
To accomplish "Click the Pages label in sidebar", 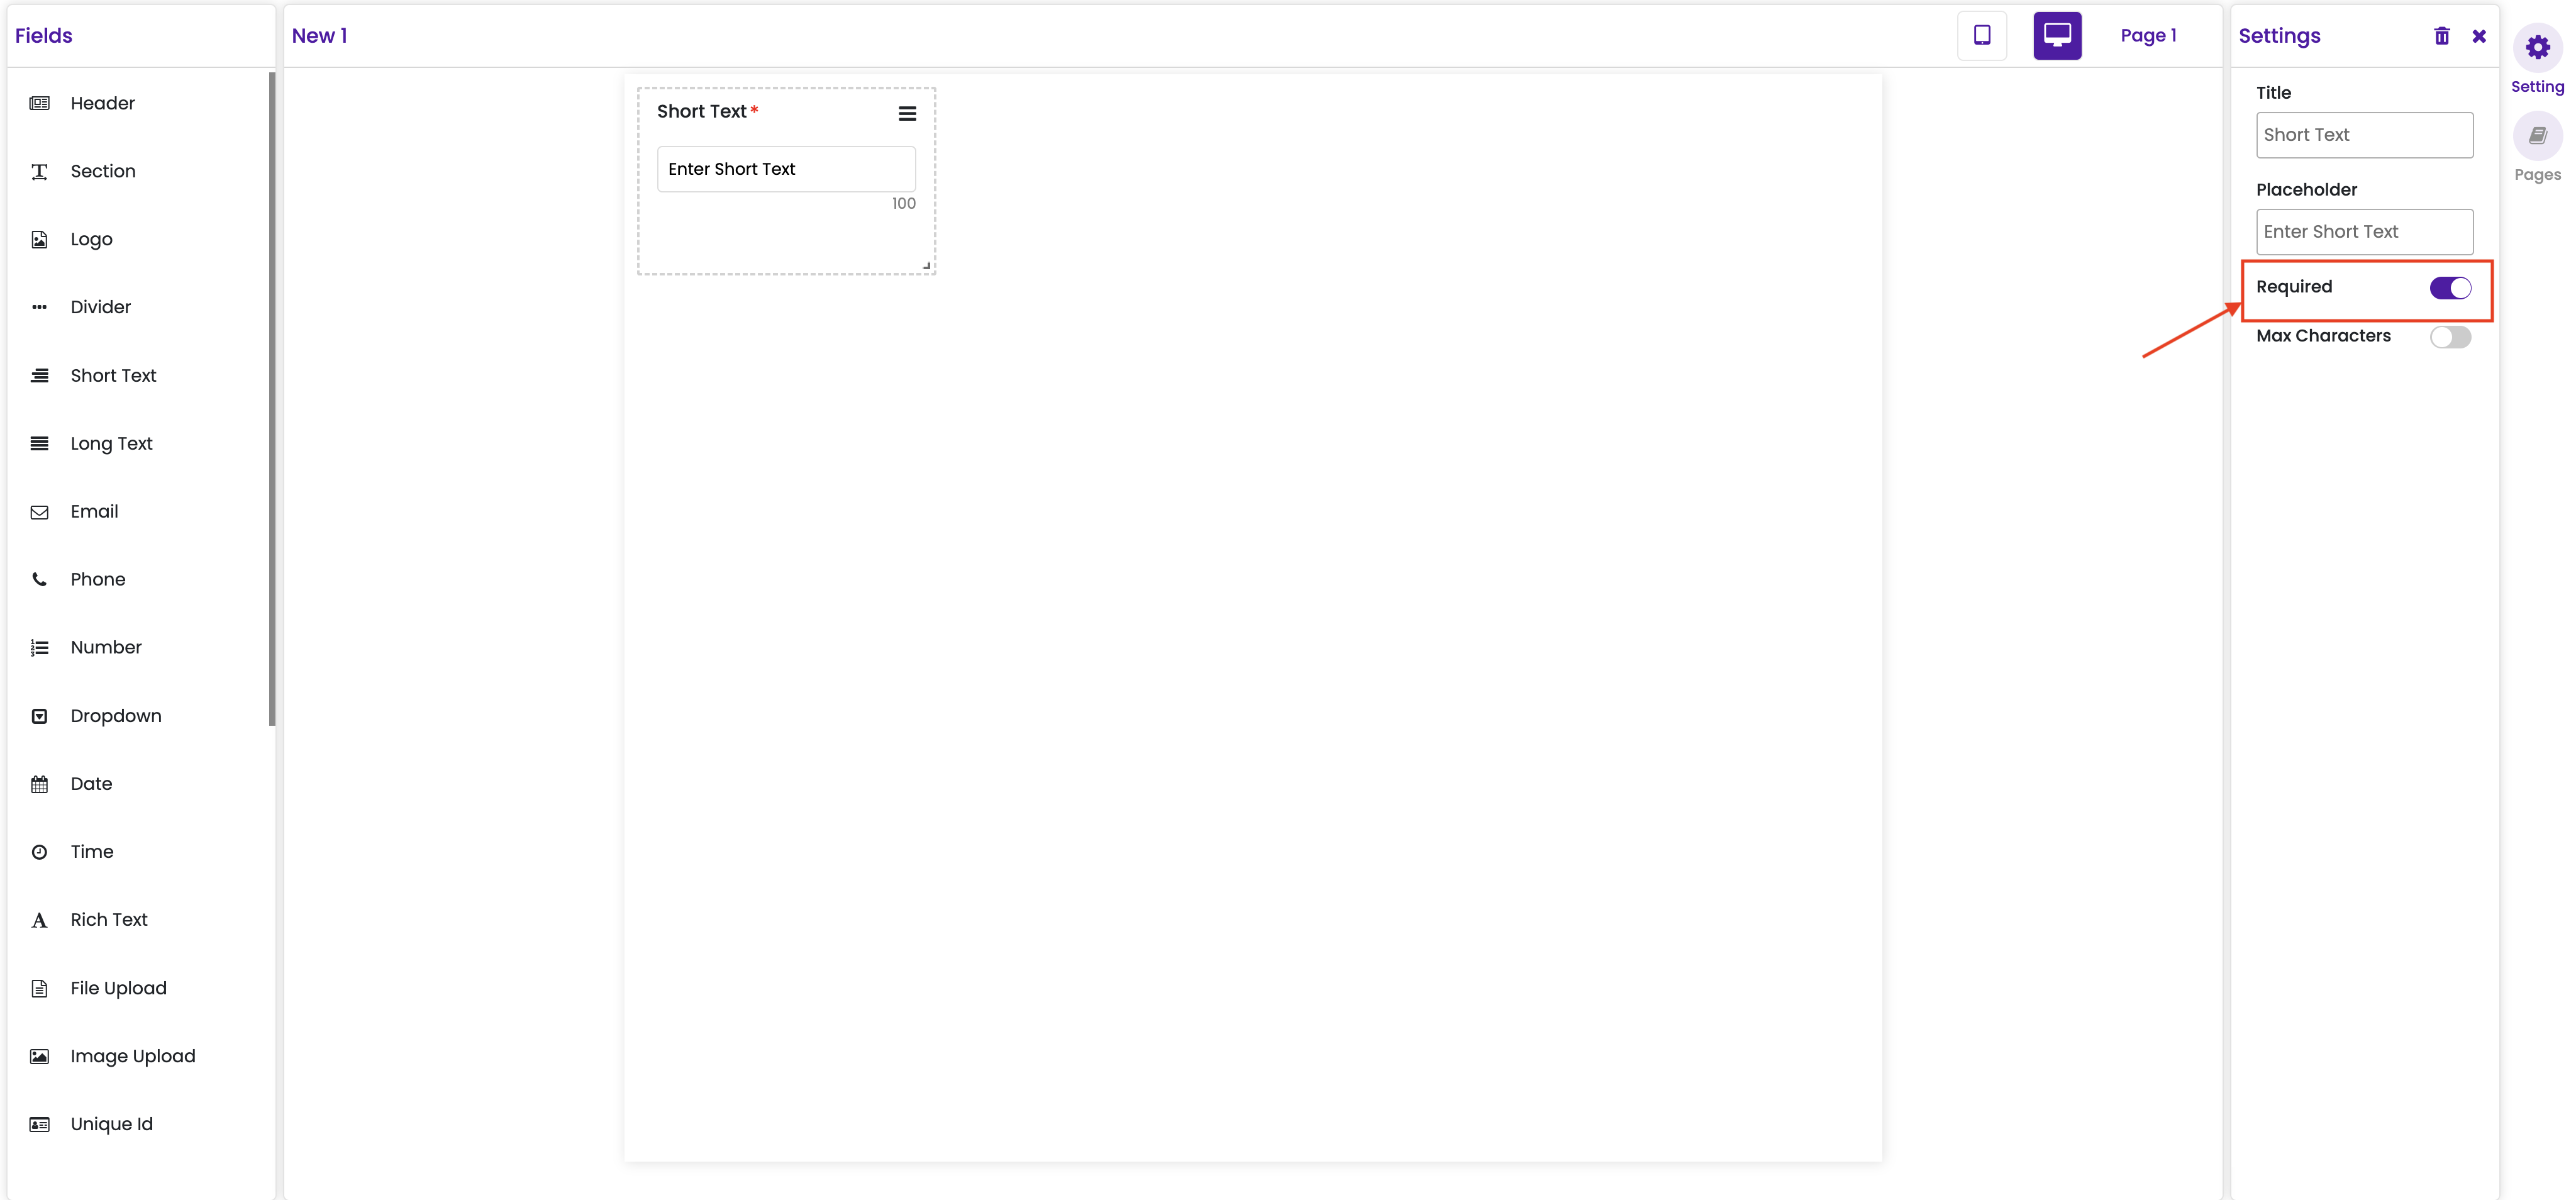I will 2537,175.
